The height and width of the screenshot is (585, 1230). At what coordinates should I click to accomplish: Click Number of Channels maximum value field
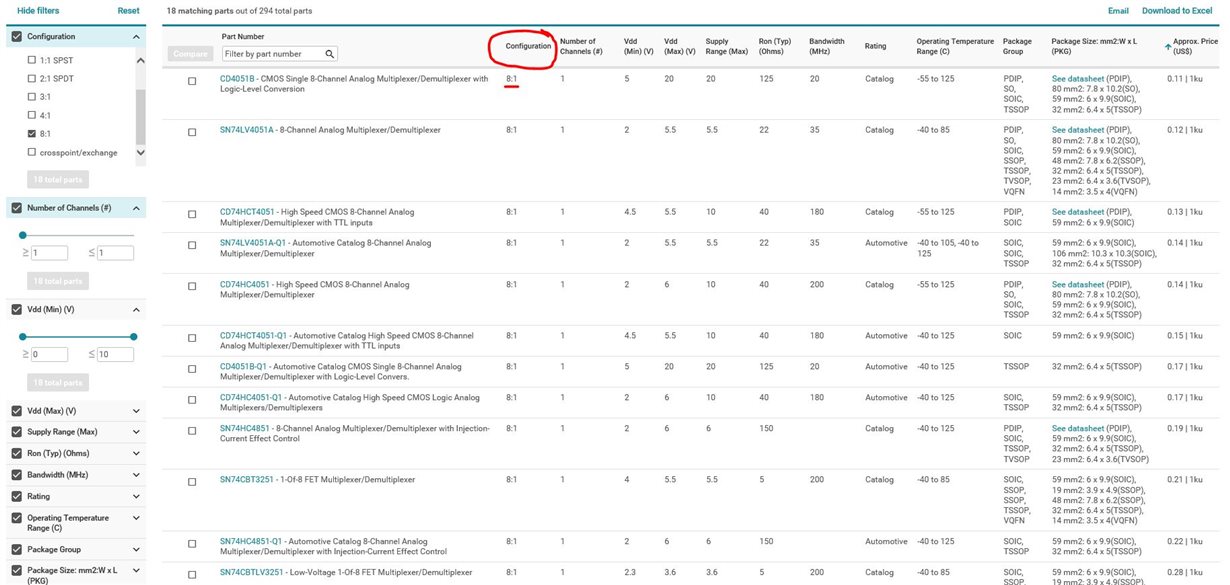pos(115,253)
